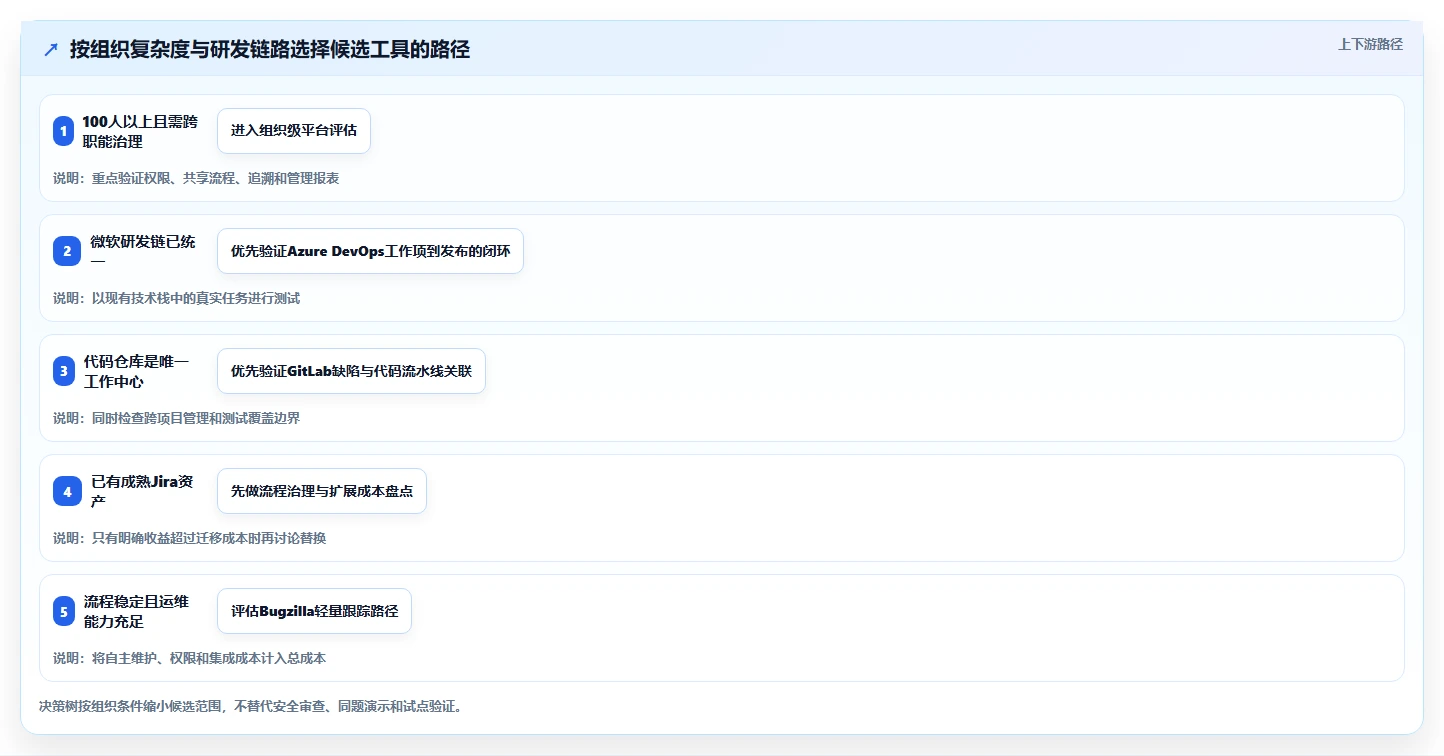Select 优先验证GitLab缺陷与代码流水线关联 button
This screenshot has width=1444, height=756.
pos(351,371)
